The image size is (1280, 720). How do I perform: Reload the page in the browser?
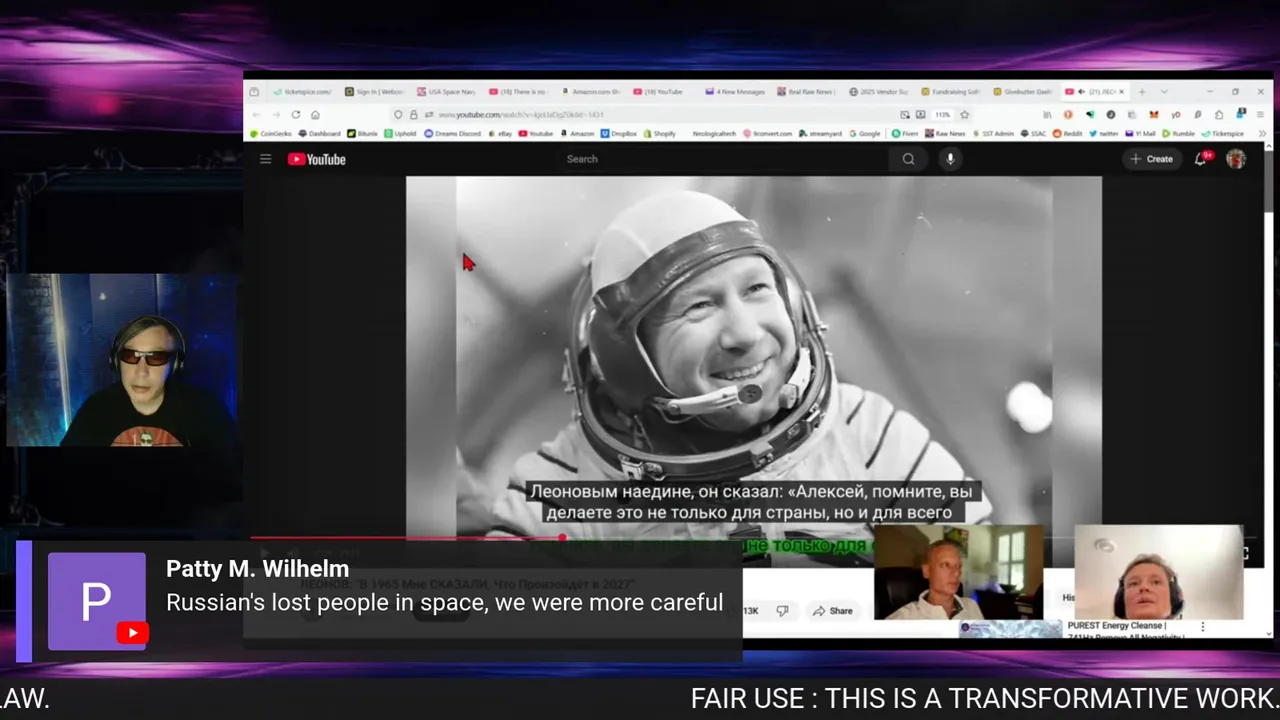pos(296,115)
